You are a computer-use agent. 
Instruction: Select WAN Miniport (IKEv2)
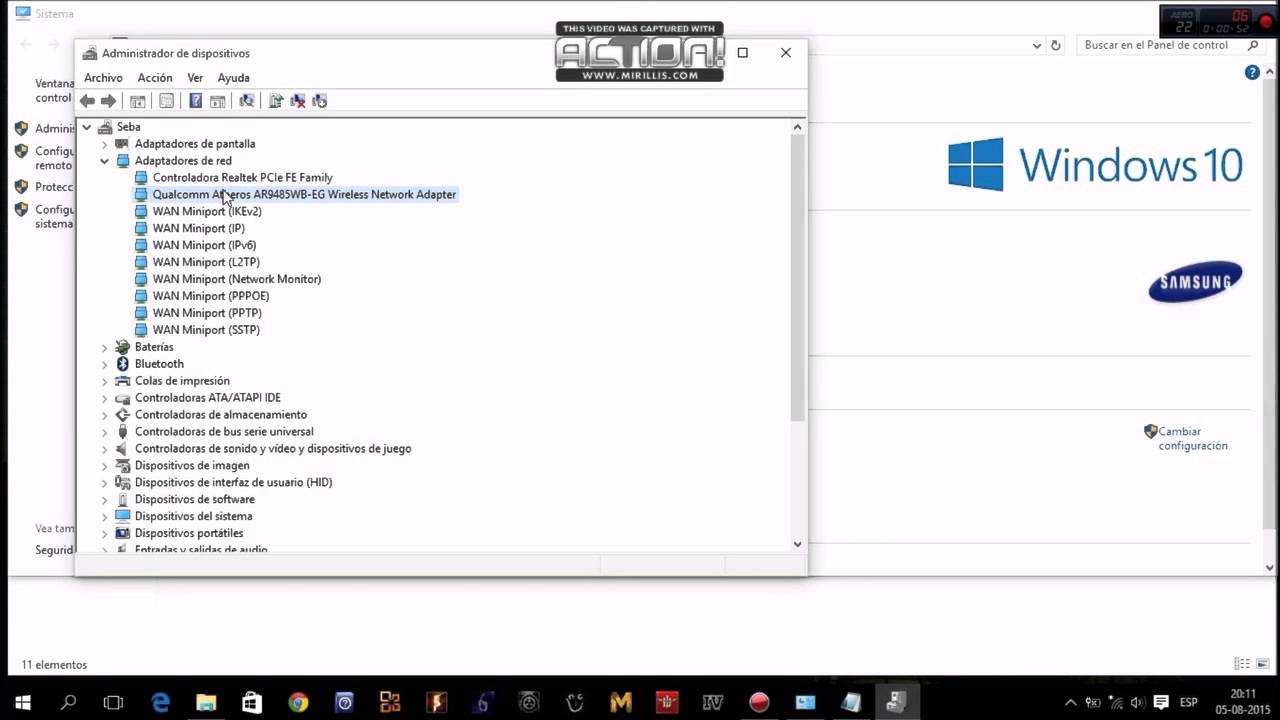click(207, 212)
